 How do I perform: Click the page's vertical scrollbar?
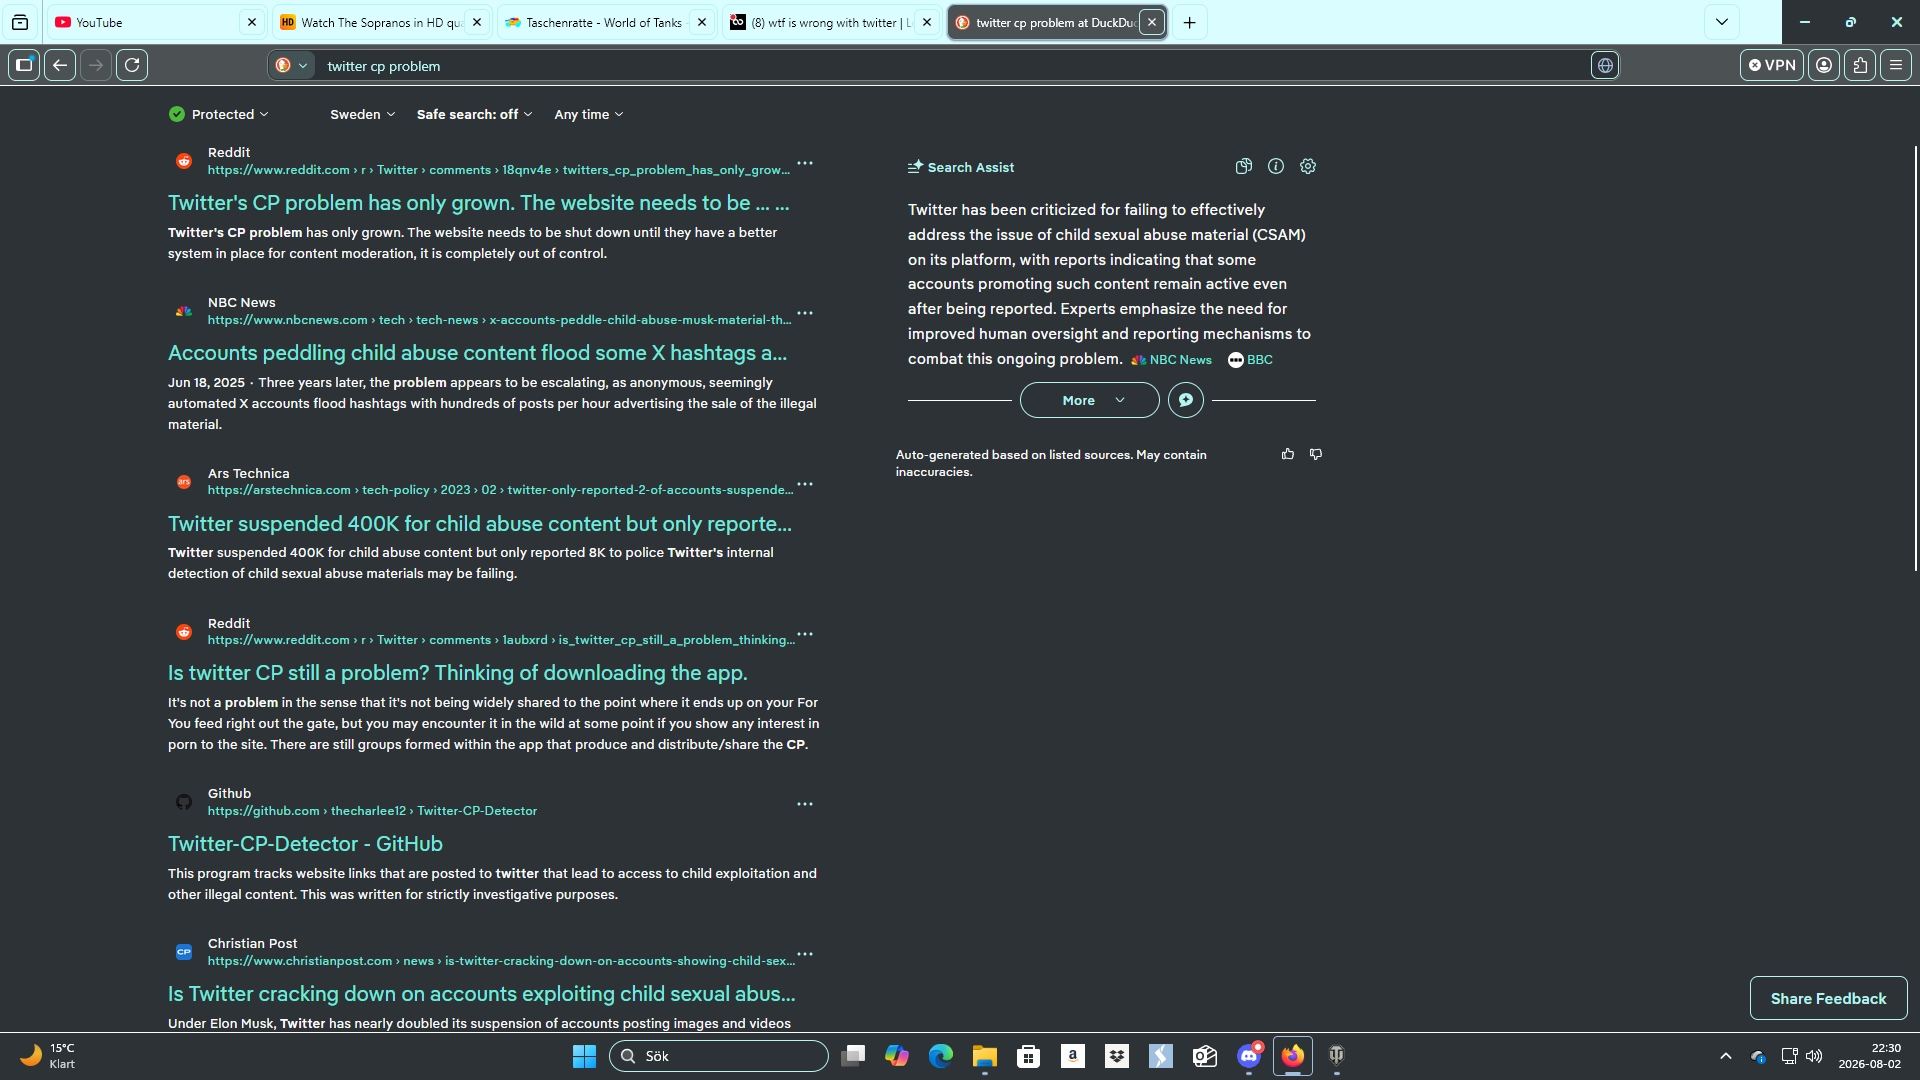pyautogui.click(x=1915, y=358)
